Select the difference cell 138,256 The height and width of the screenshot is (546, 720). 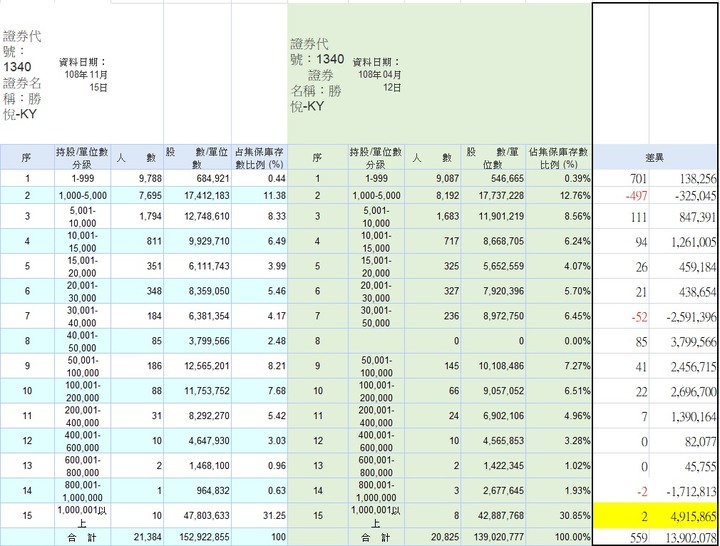pos(683,179)
